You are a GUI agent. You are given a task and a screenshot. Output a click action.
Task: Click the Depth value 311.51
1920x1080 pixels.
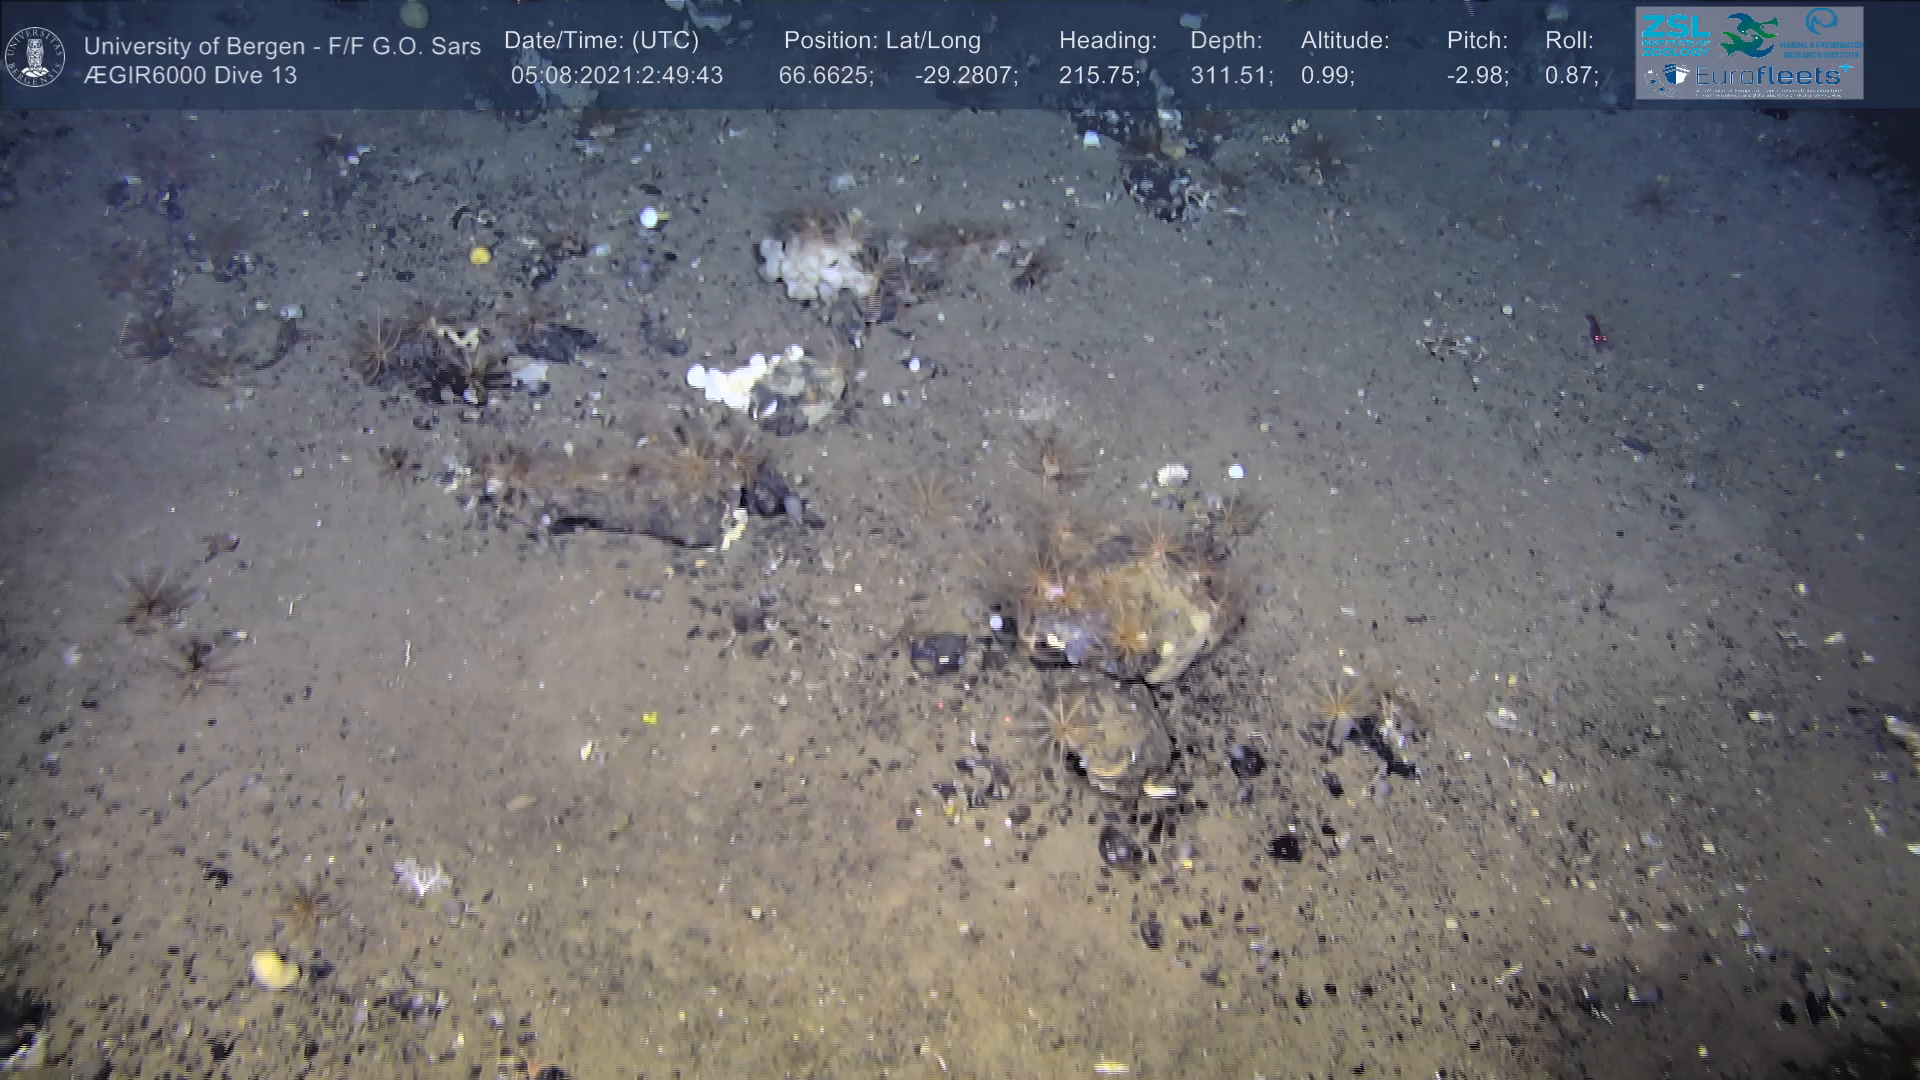tap(1231, 75)
